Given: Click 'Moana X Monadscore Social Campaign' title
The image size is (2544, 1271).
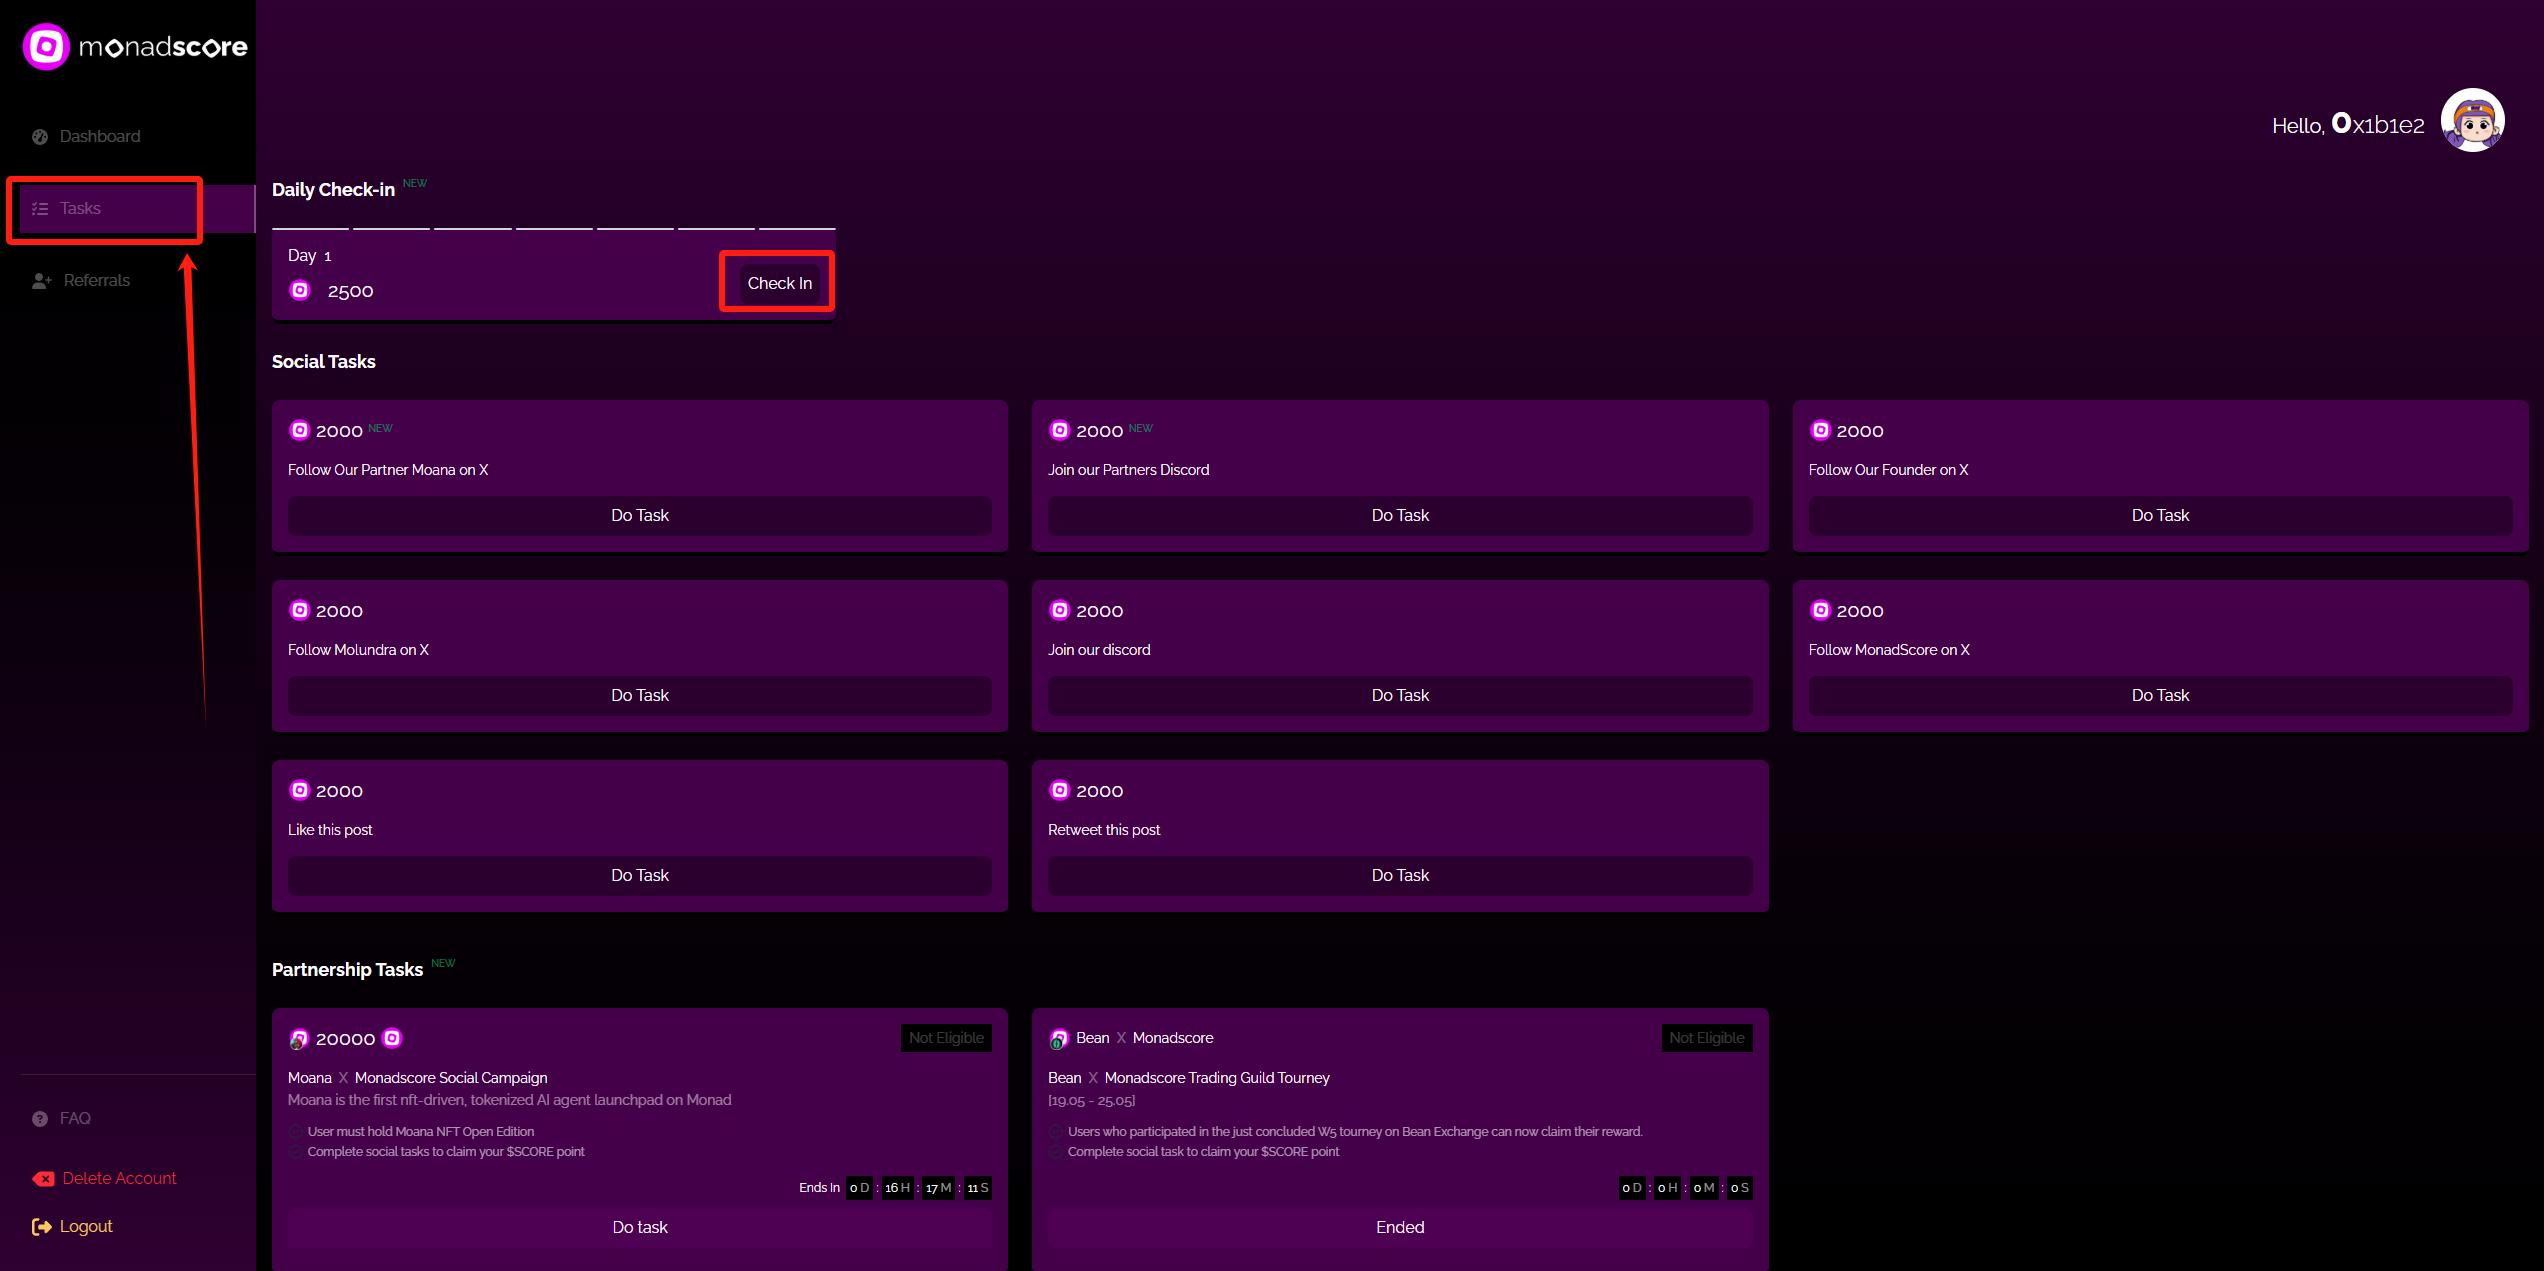Looking at the screenshot, I should (418, 1078).
